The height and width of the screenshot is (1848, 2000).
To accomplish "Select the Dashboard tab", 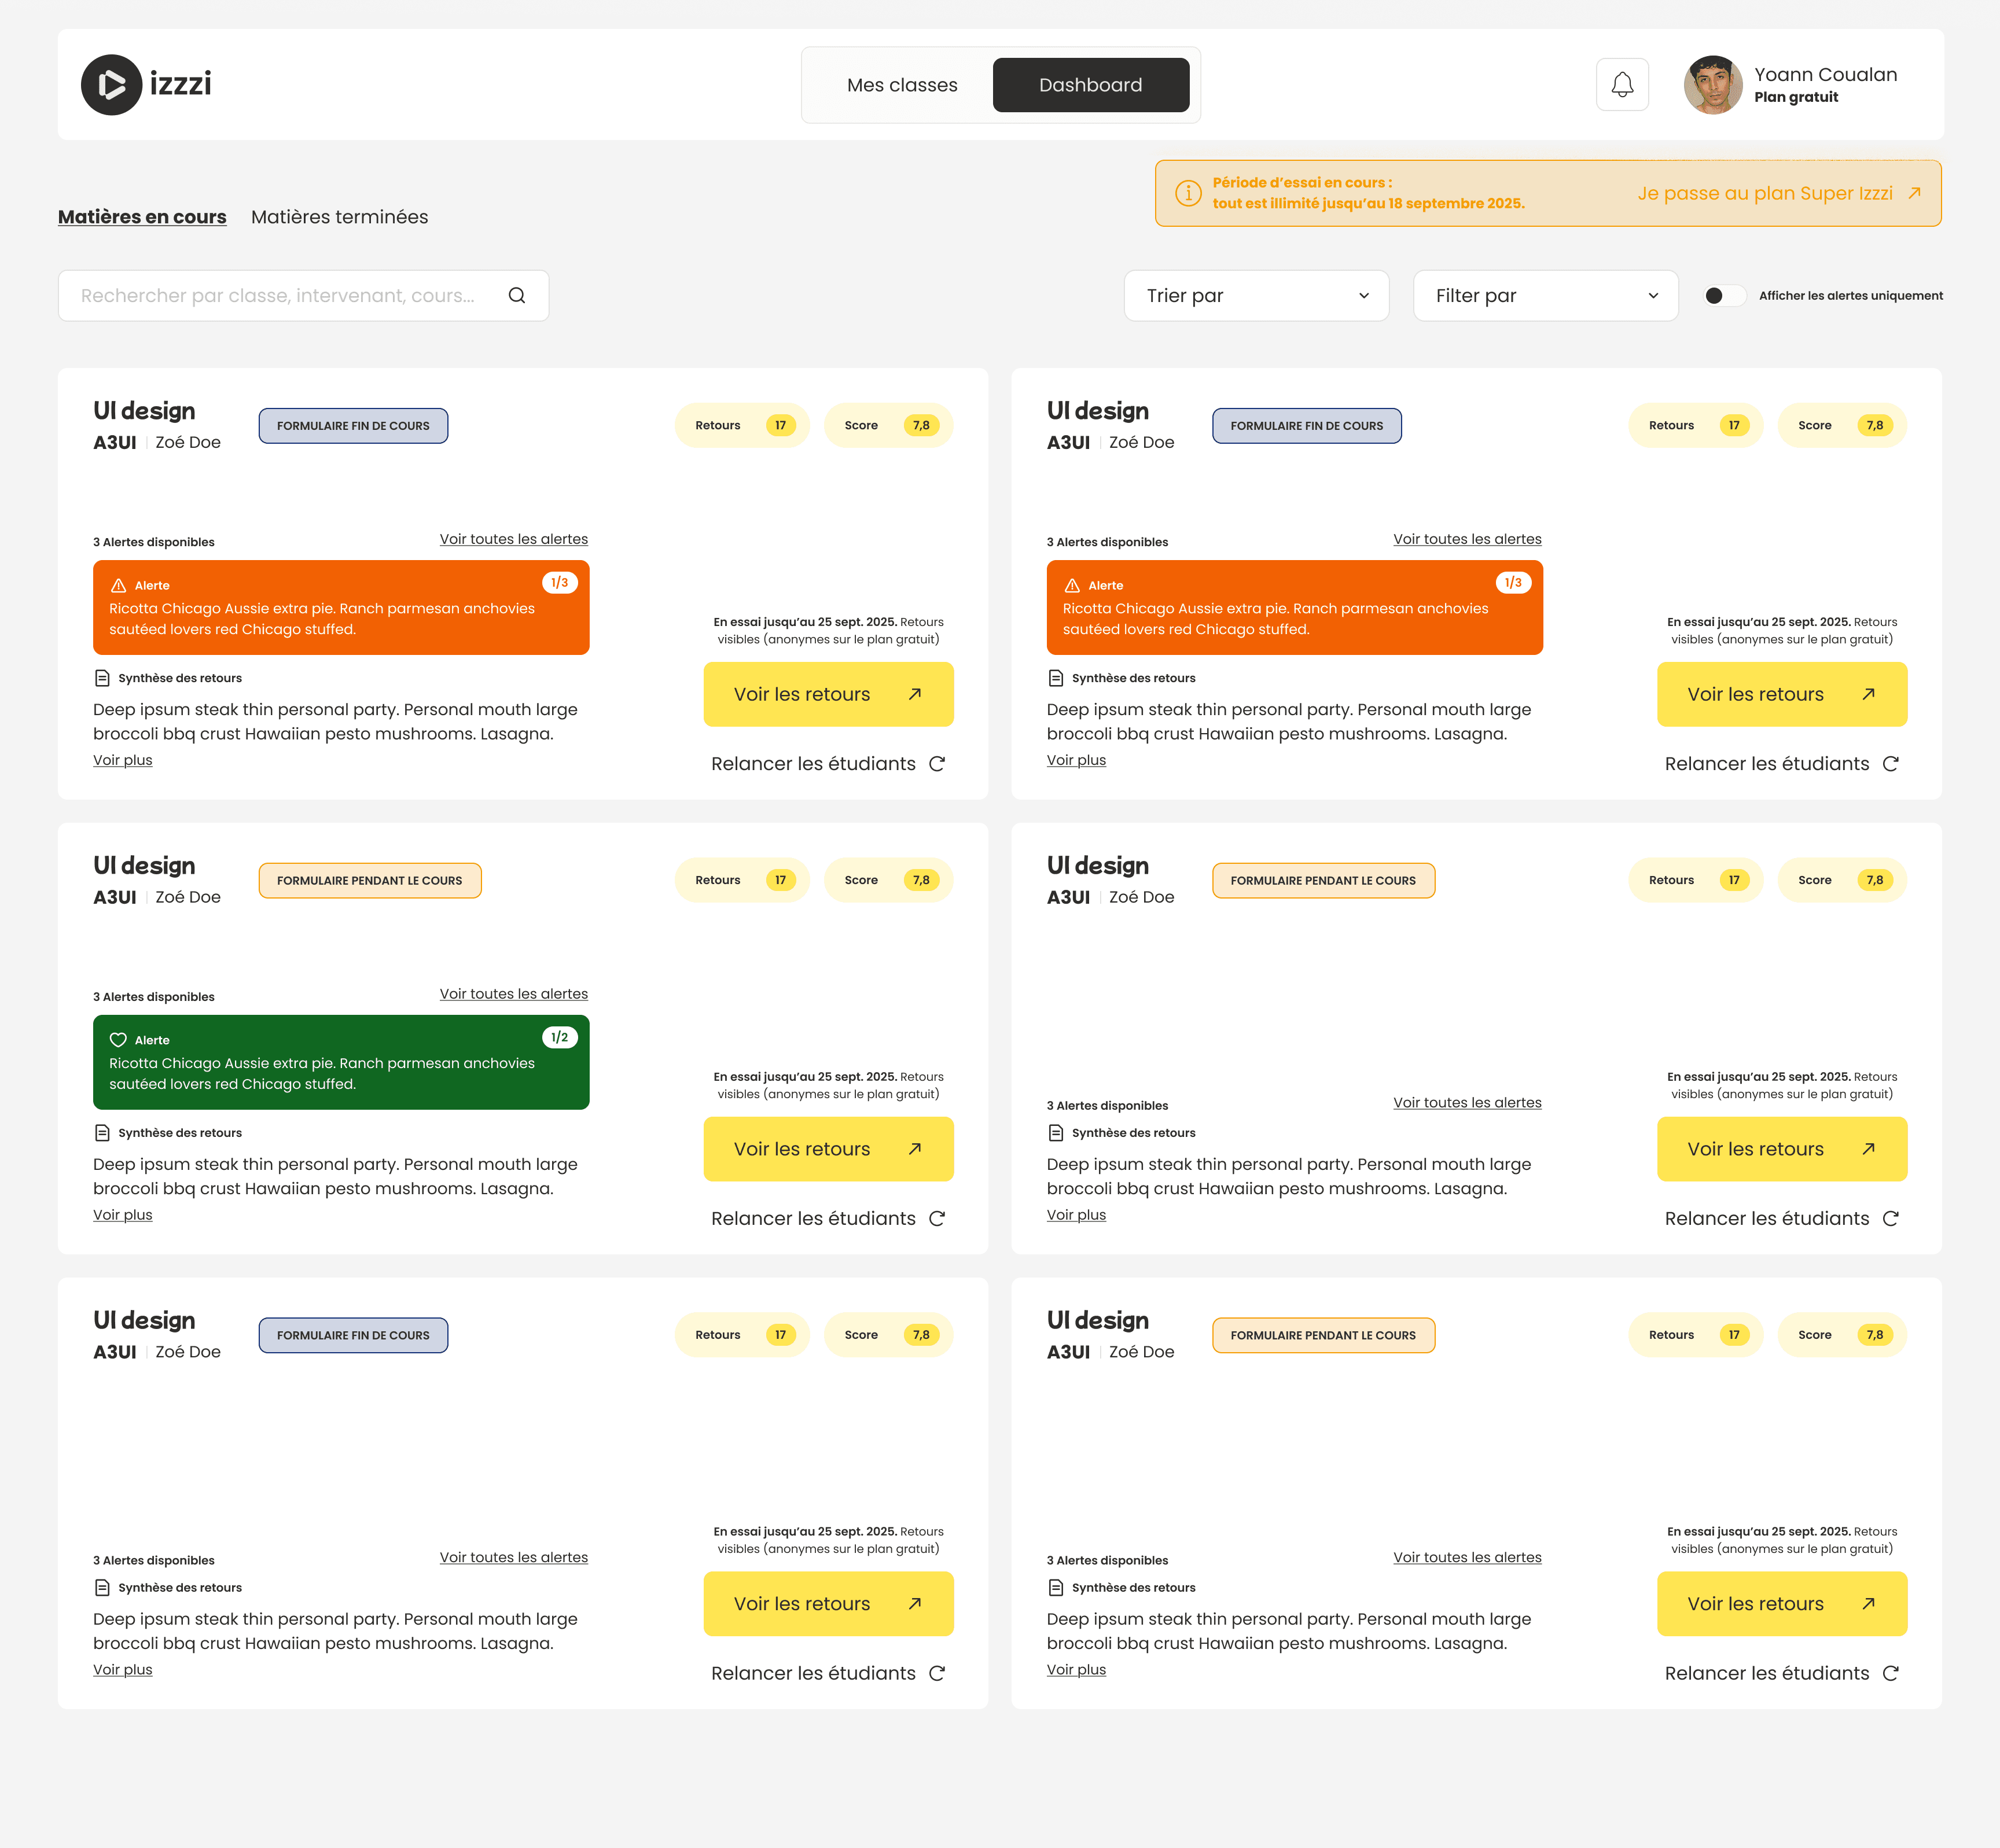I will (x=1090, y=85).
